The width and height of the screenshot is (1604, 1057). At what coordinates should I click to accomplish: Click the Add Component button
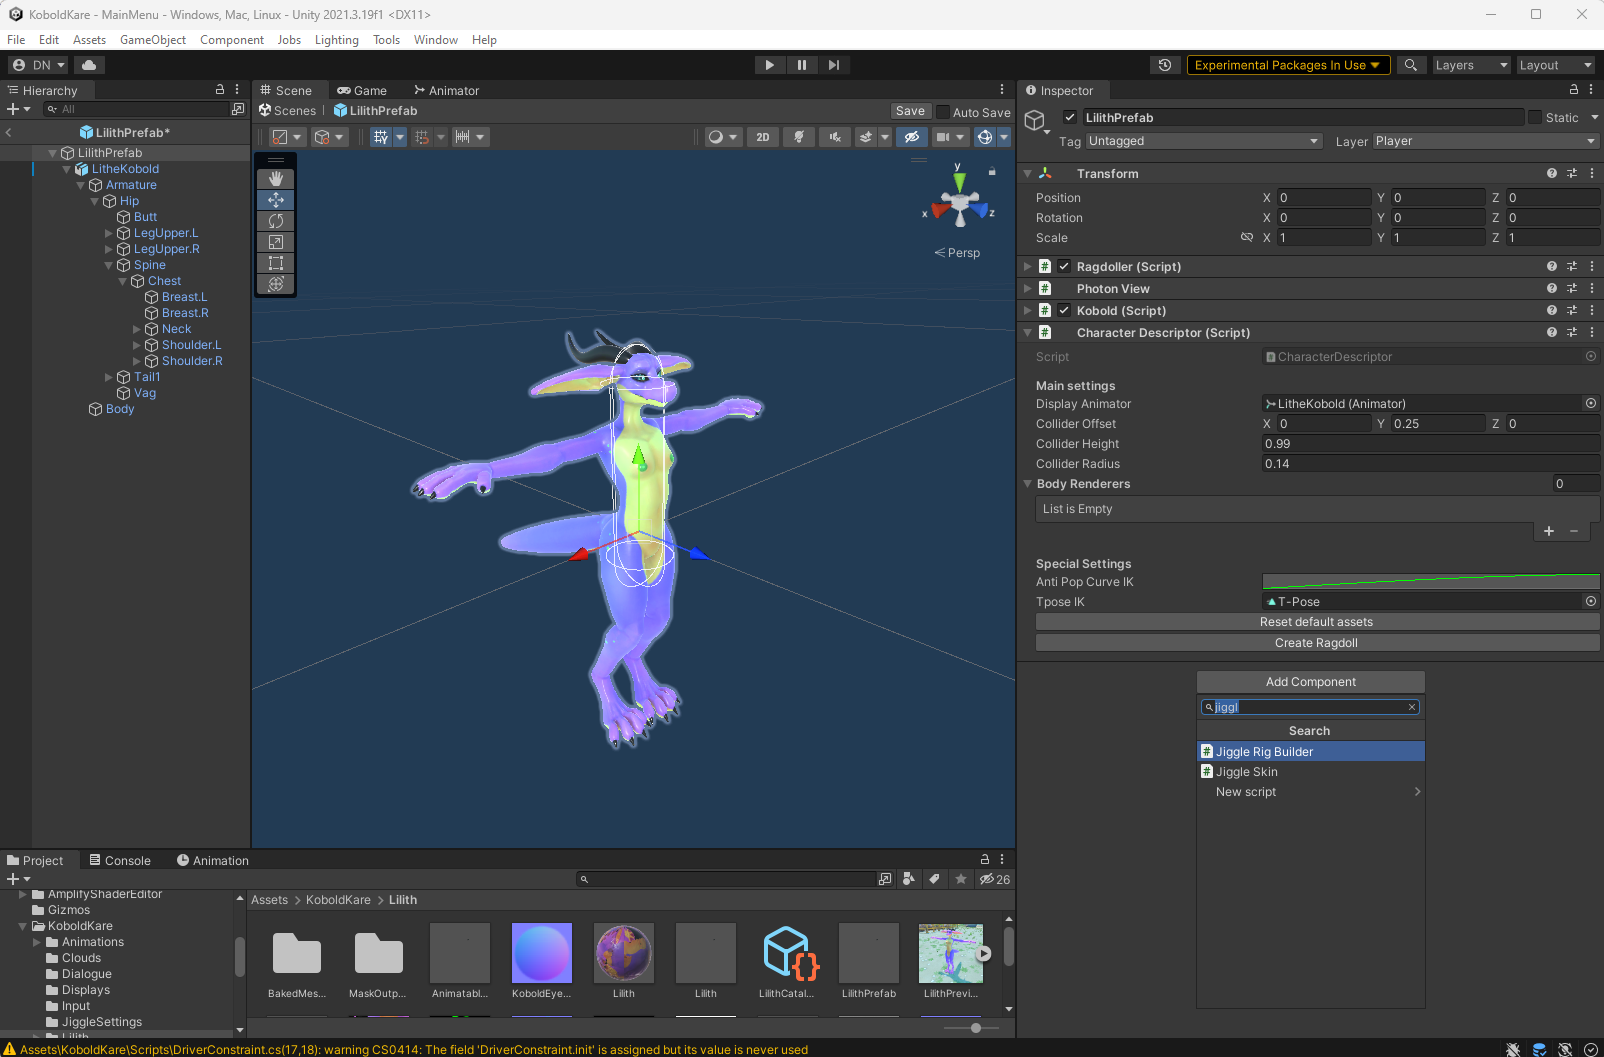tap(1311, 682)
